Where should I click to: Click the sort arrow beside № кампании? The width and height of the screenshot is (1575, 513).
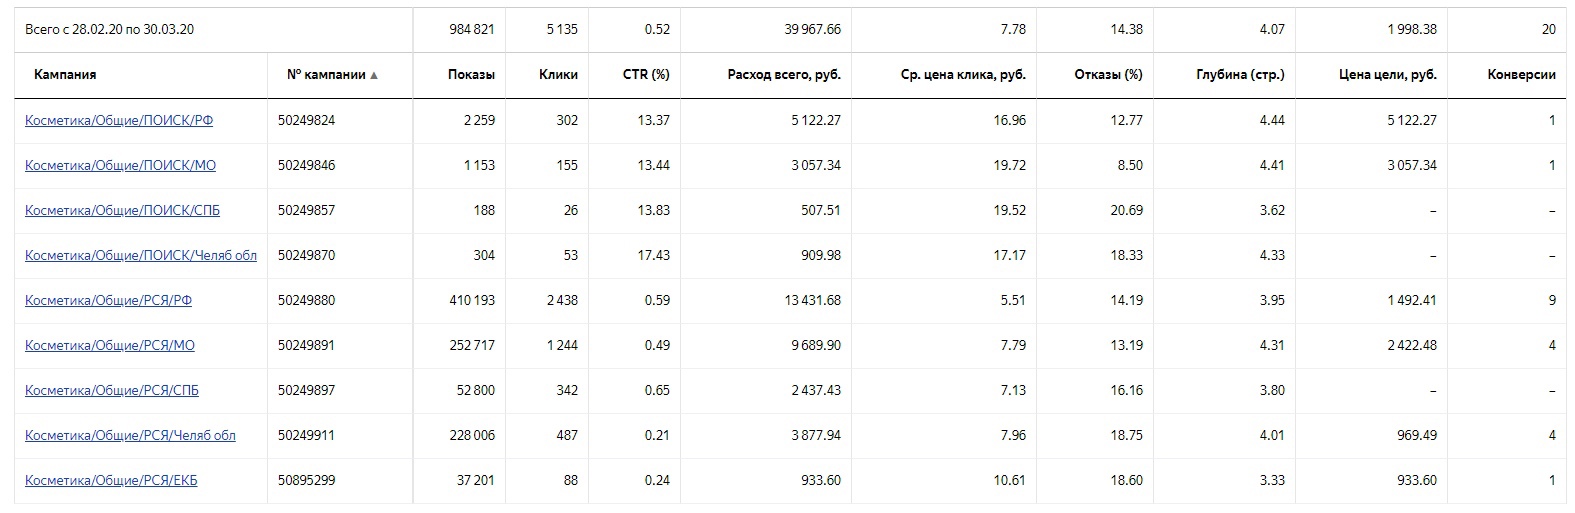[x=374, y=75]
